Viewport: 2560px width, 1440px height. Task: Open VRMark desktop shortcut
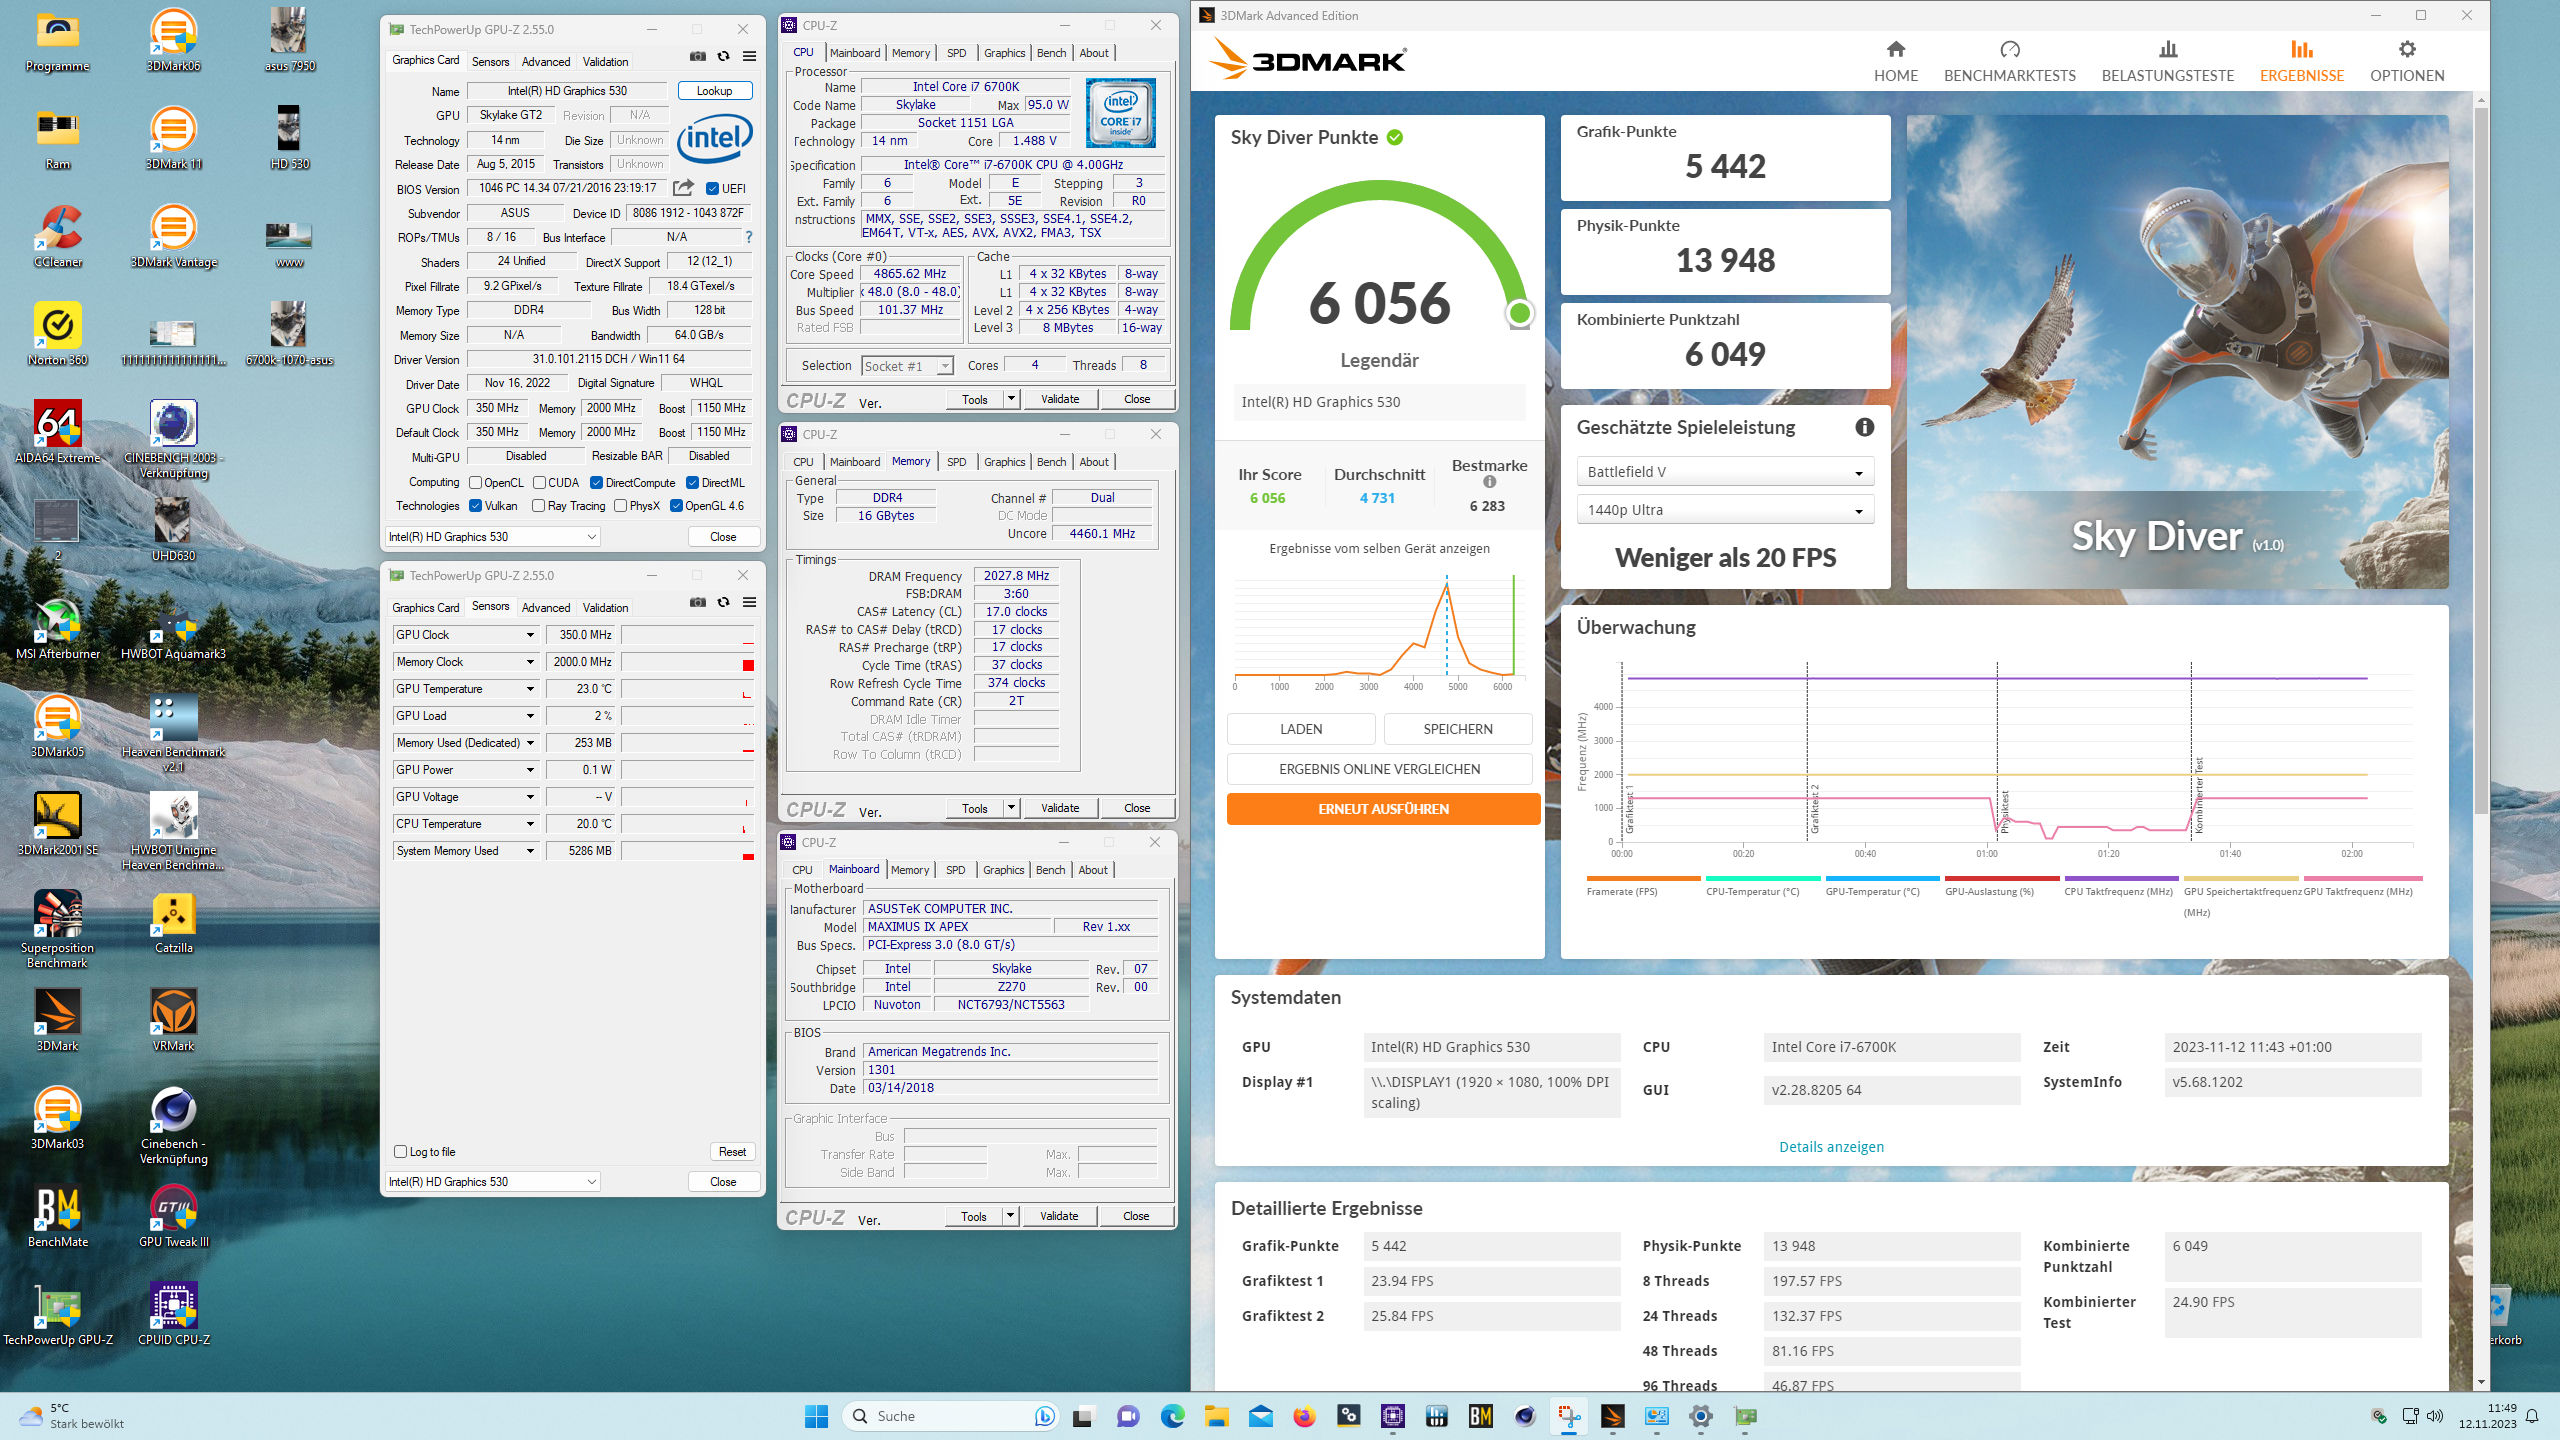pos(173,1021)
